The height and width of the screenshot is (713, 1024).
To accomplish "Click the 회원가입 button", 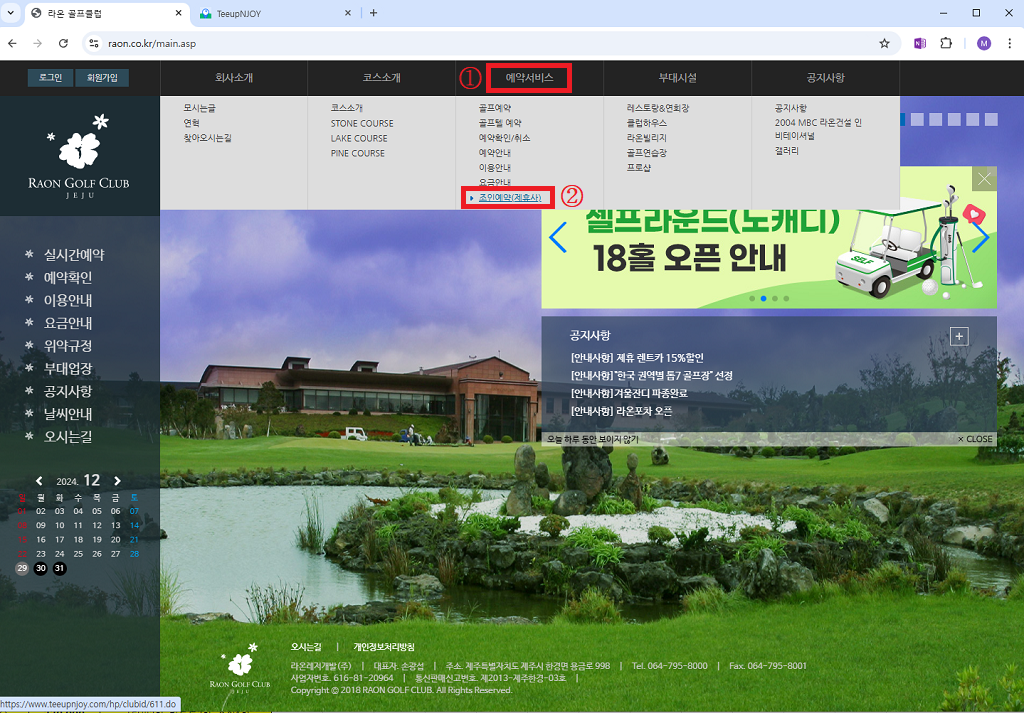I will pos(102,78).
